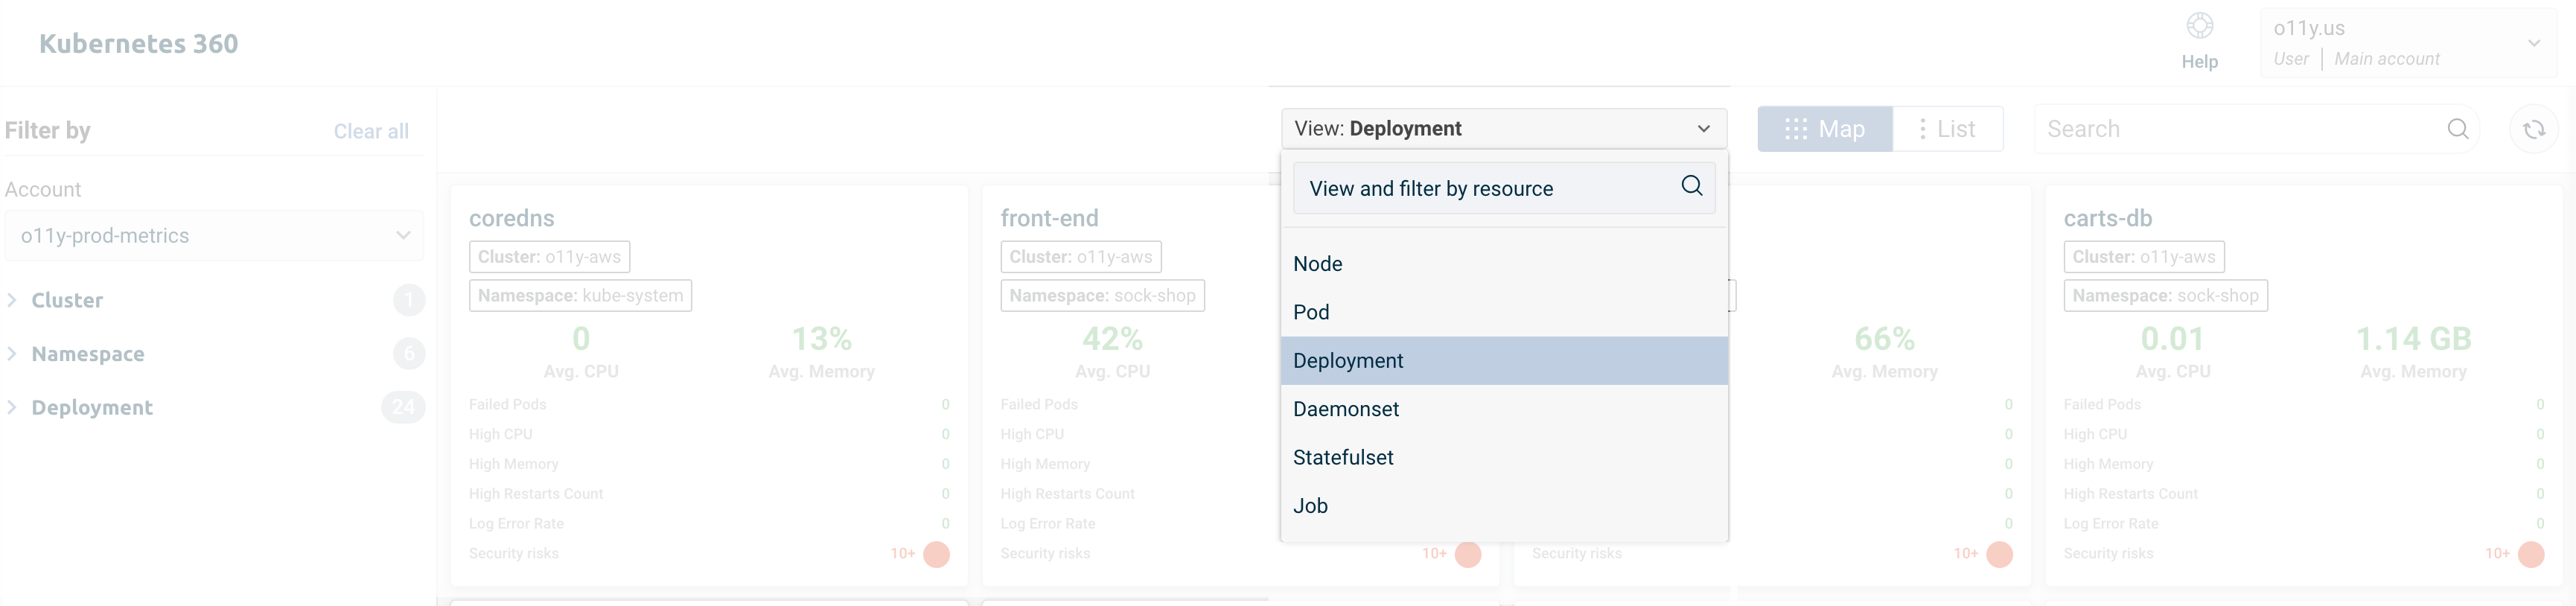Click red security risk dot on coredns
The image size is (2576, 606).
(x=936, y=554)
